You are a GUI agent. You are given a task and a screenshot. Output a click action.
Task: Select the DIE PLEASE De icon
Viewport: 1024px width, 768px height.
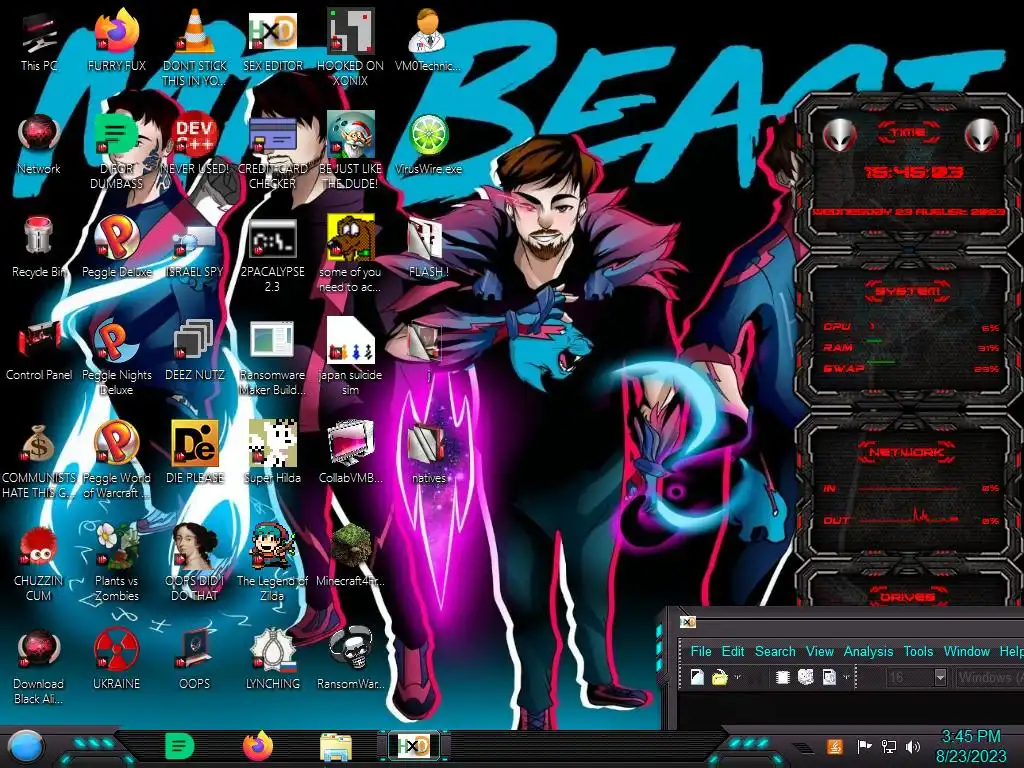[195, 453]
